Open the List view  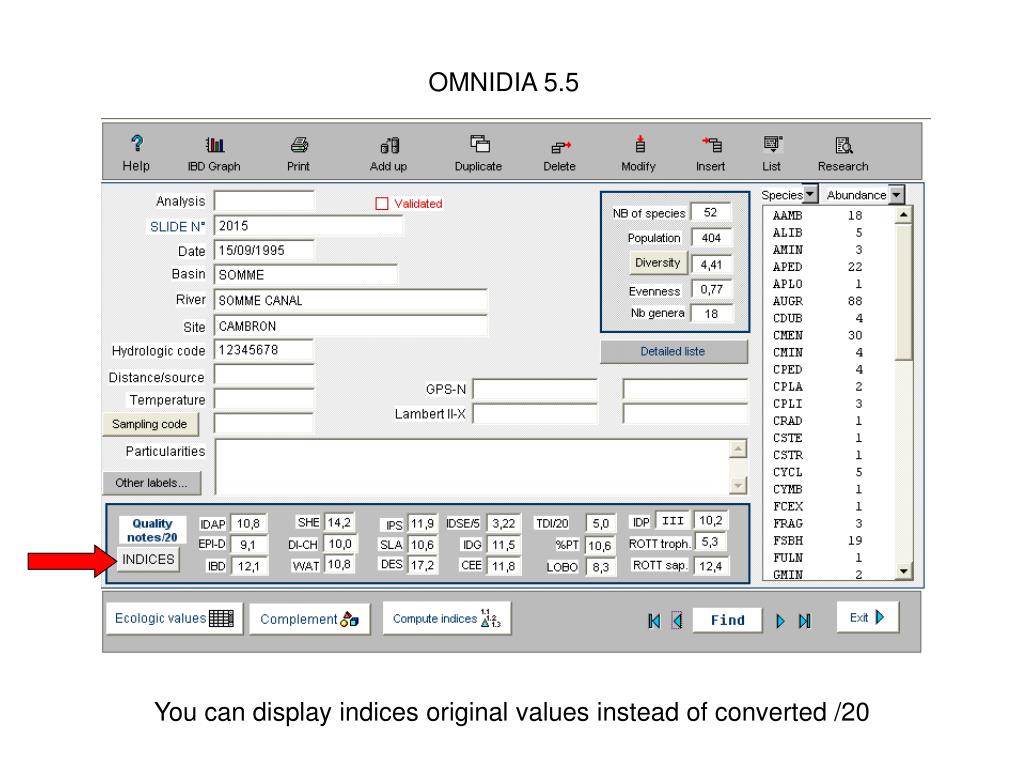click(772, 153)
